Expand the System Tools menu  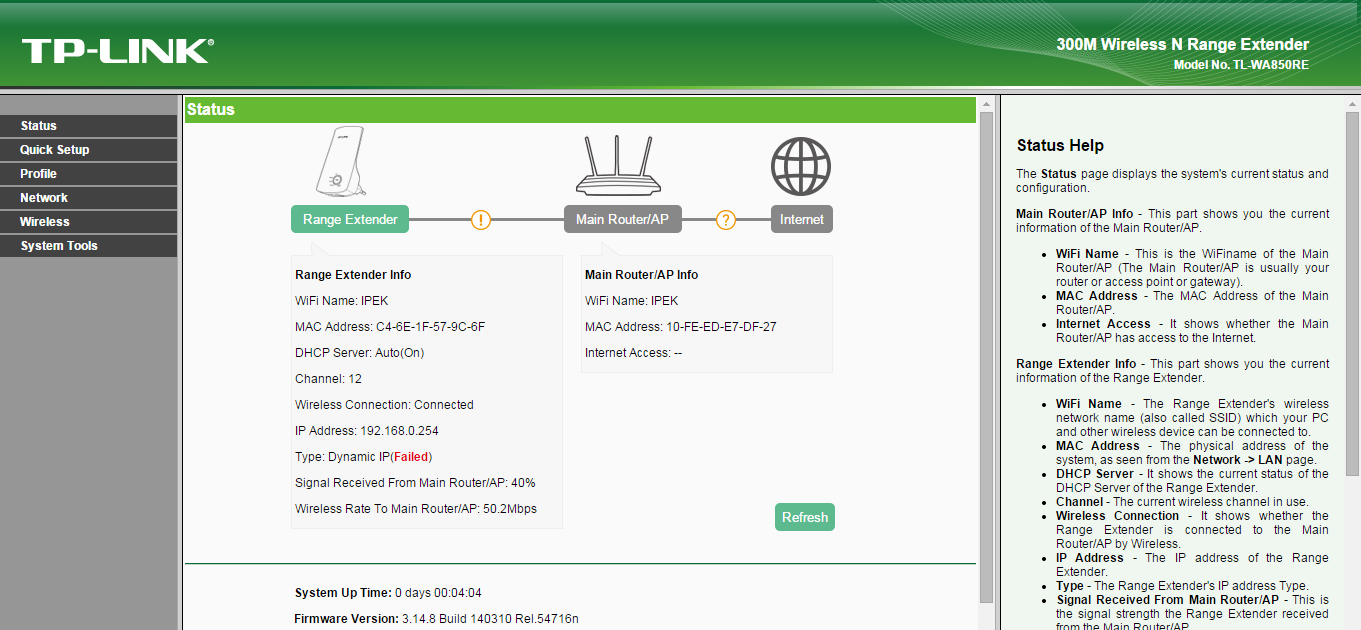89,246
